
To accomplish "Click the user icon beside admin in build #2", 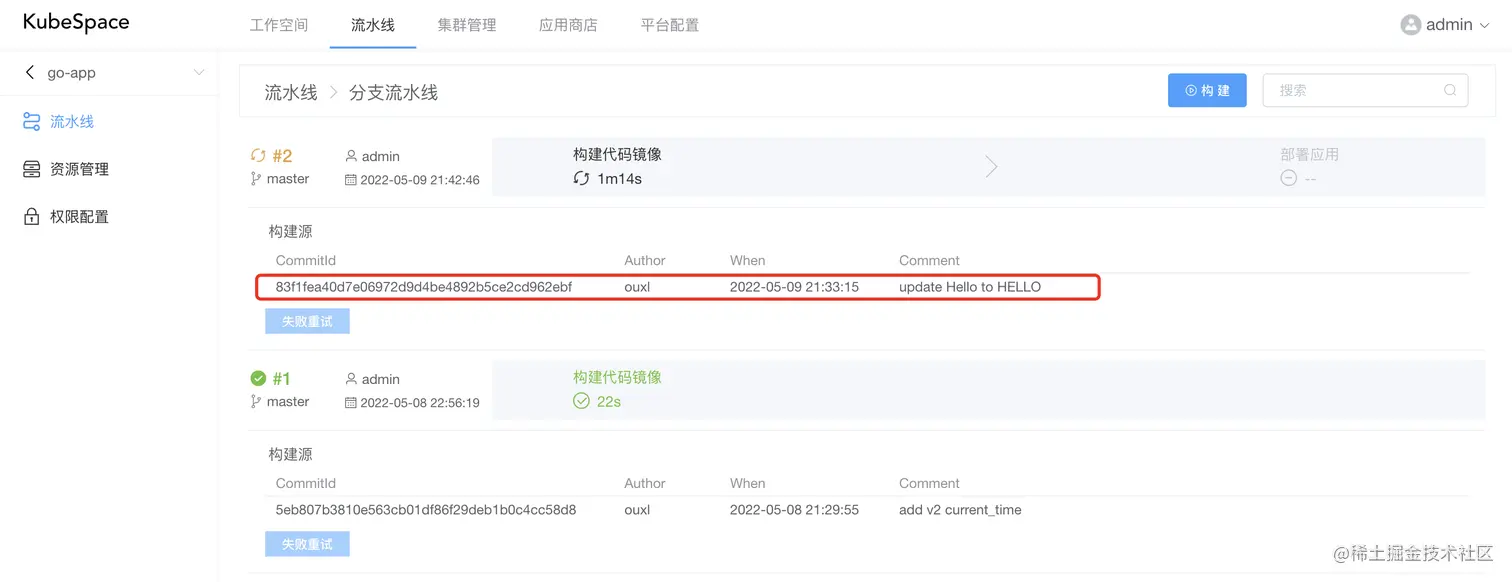I will pyautogui.click(x=351, y=156).
